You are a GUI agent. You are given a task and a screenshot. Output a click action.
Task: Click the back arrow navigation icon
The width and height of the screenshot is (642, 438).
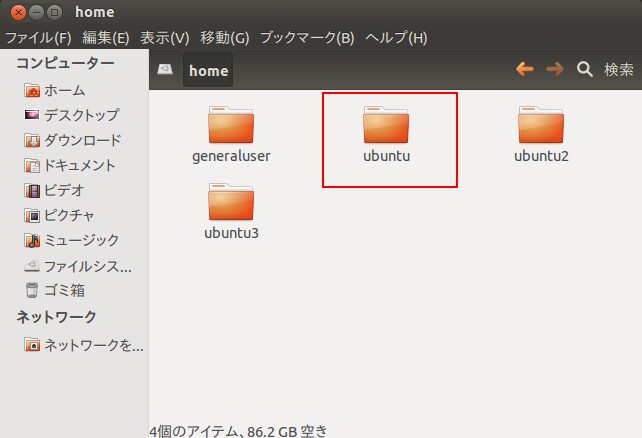point(524,69)
